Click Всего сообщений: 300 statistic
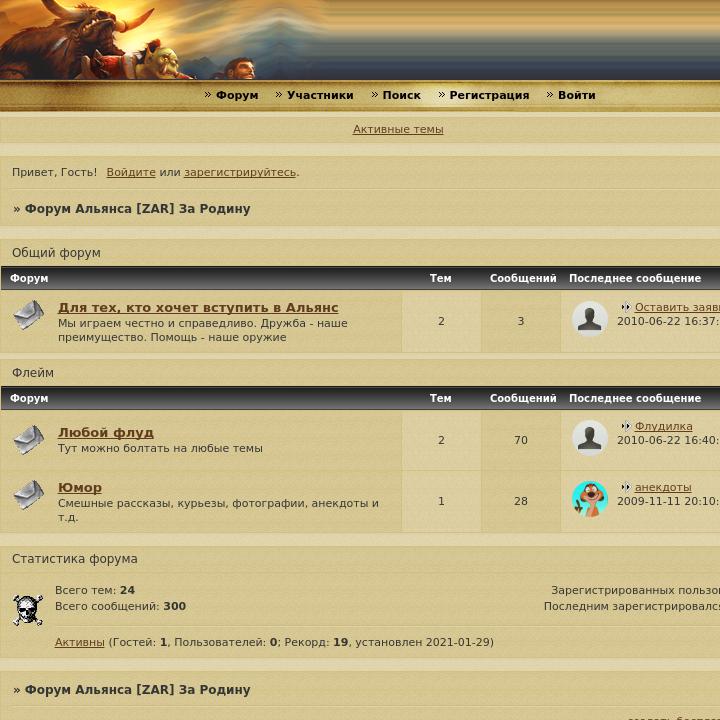Viewport: 720px width, 720px height. pyautogui.click(x=120, y=606)
